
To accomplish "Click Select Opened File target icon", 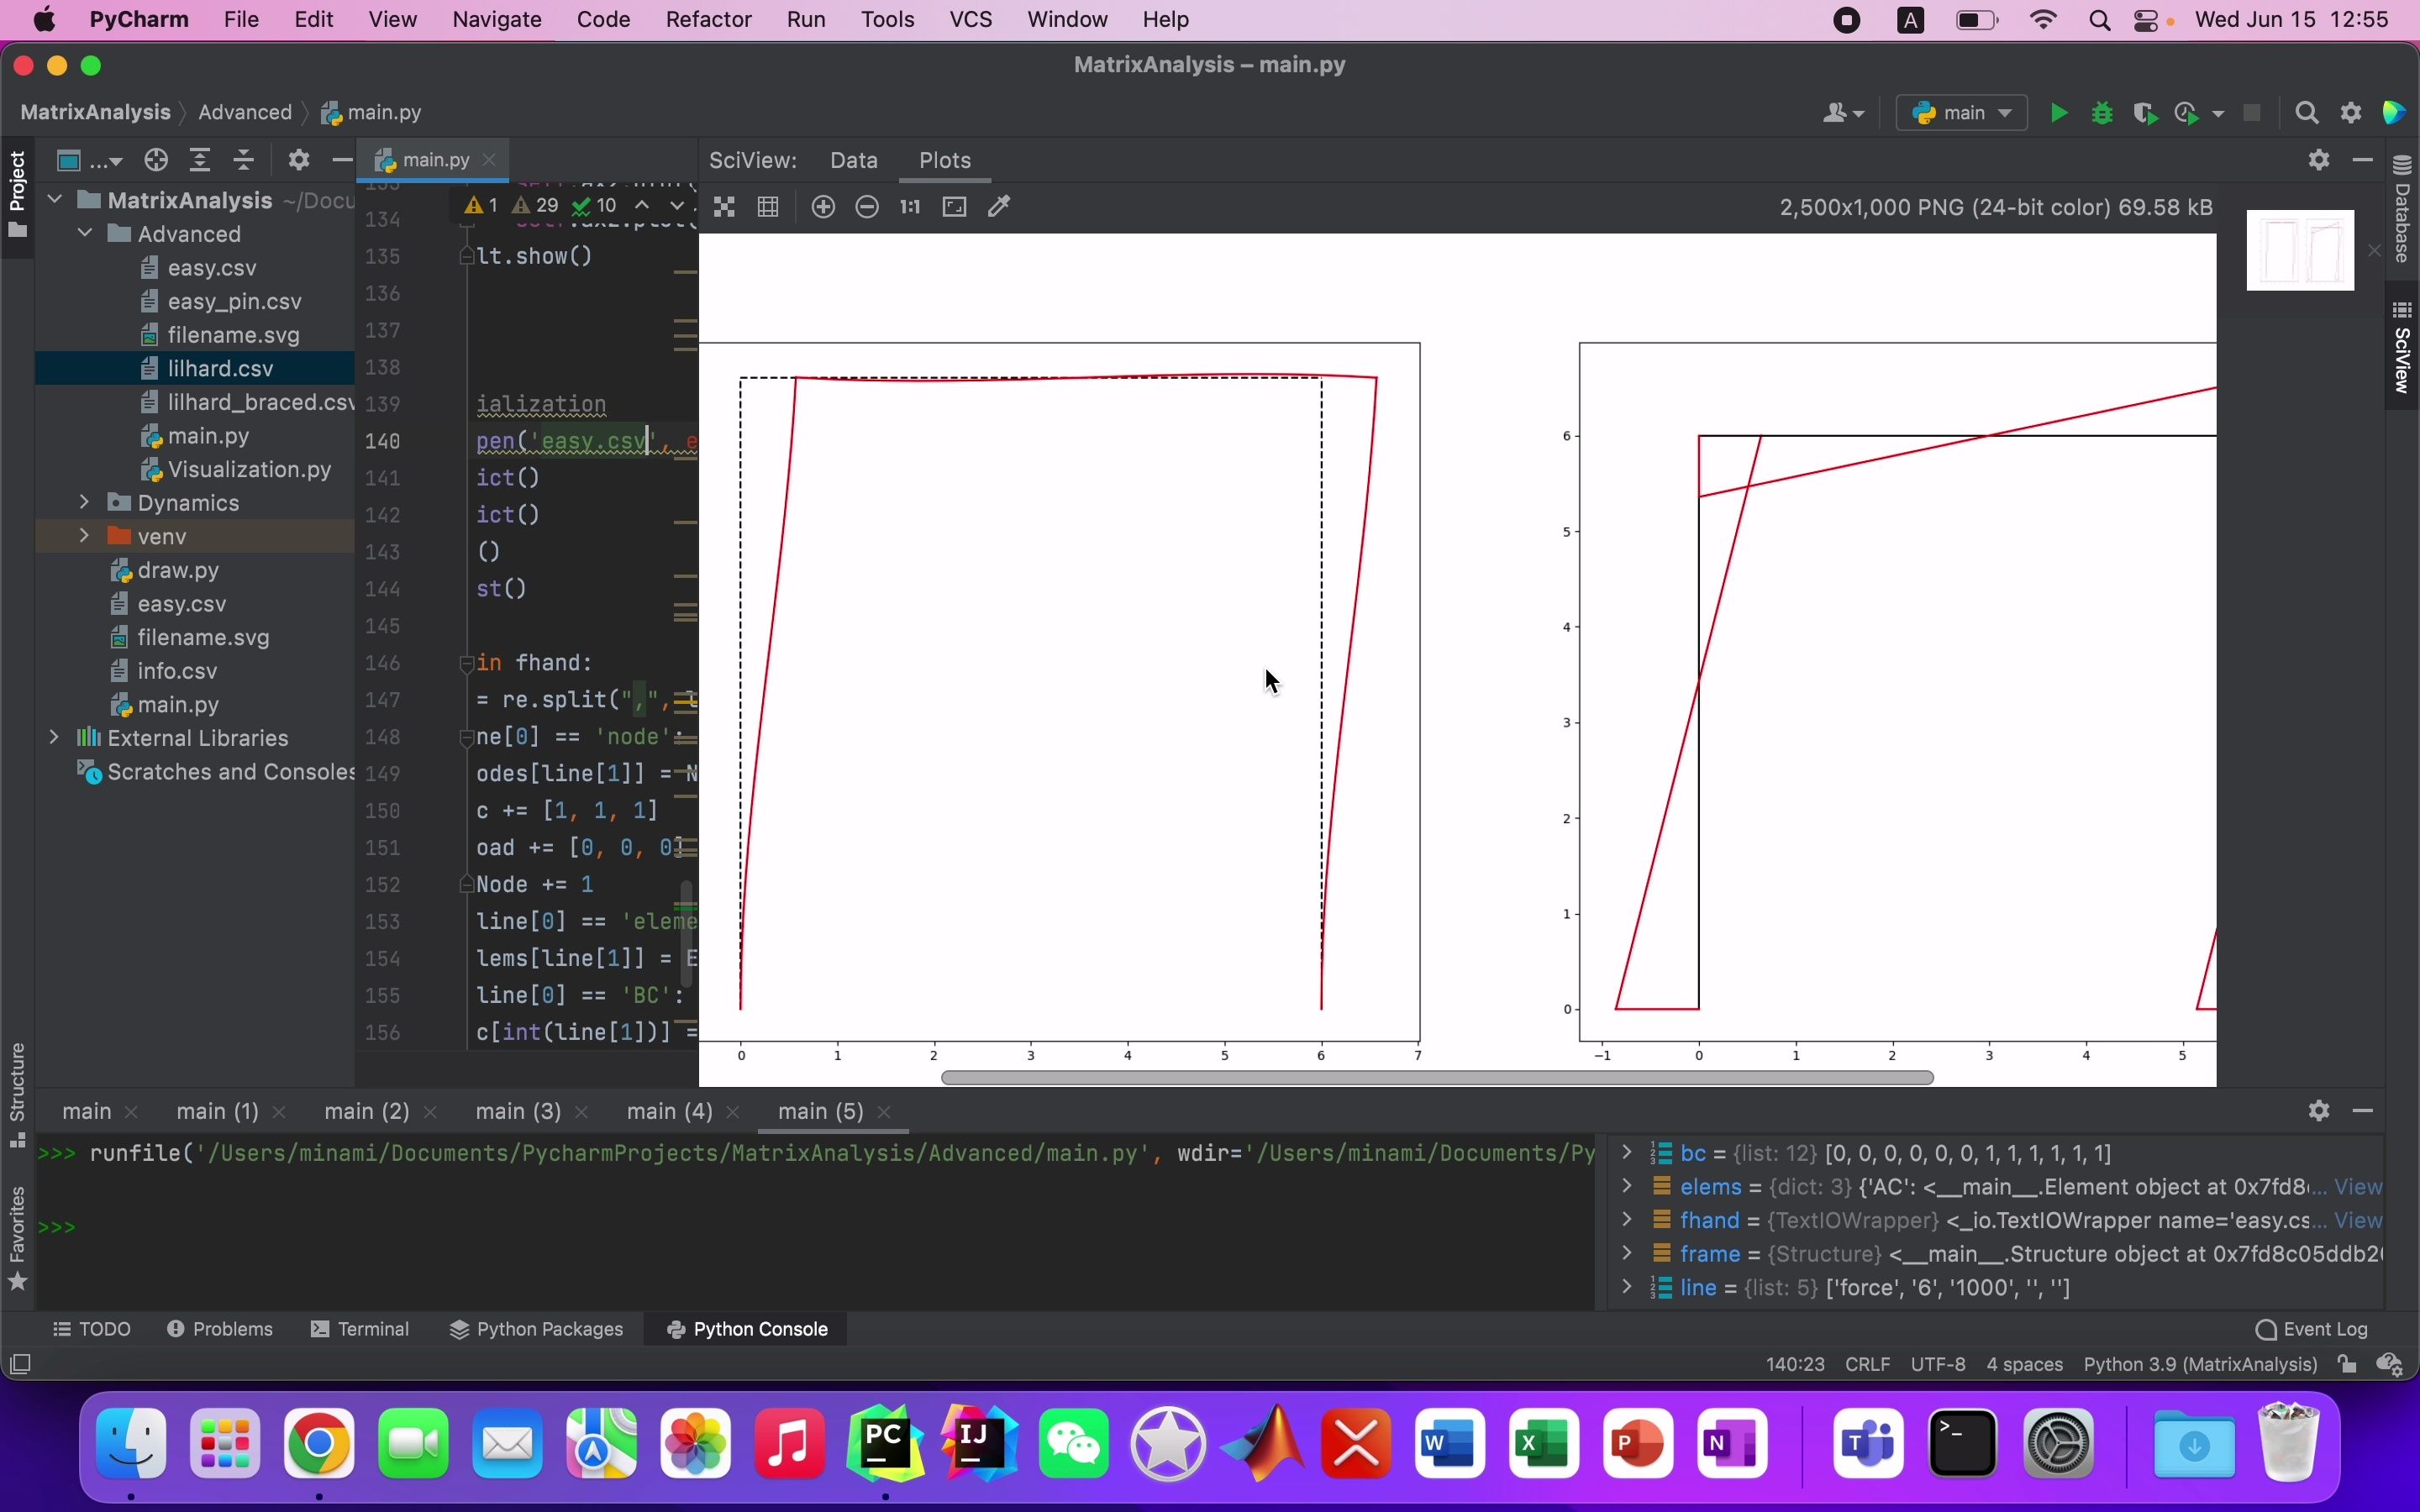I will [156, 160].
